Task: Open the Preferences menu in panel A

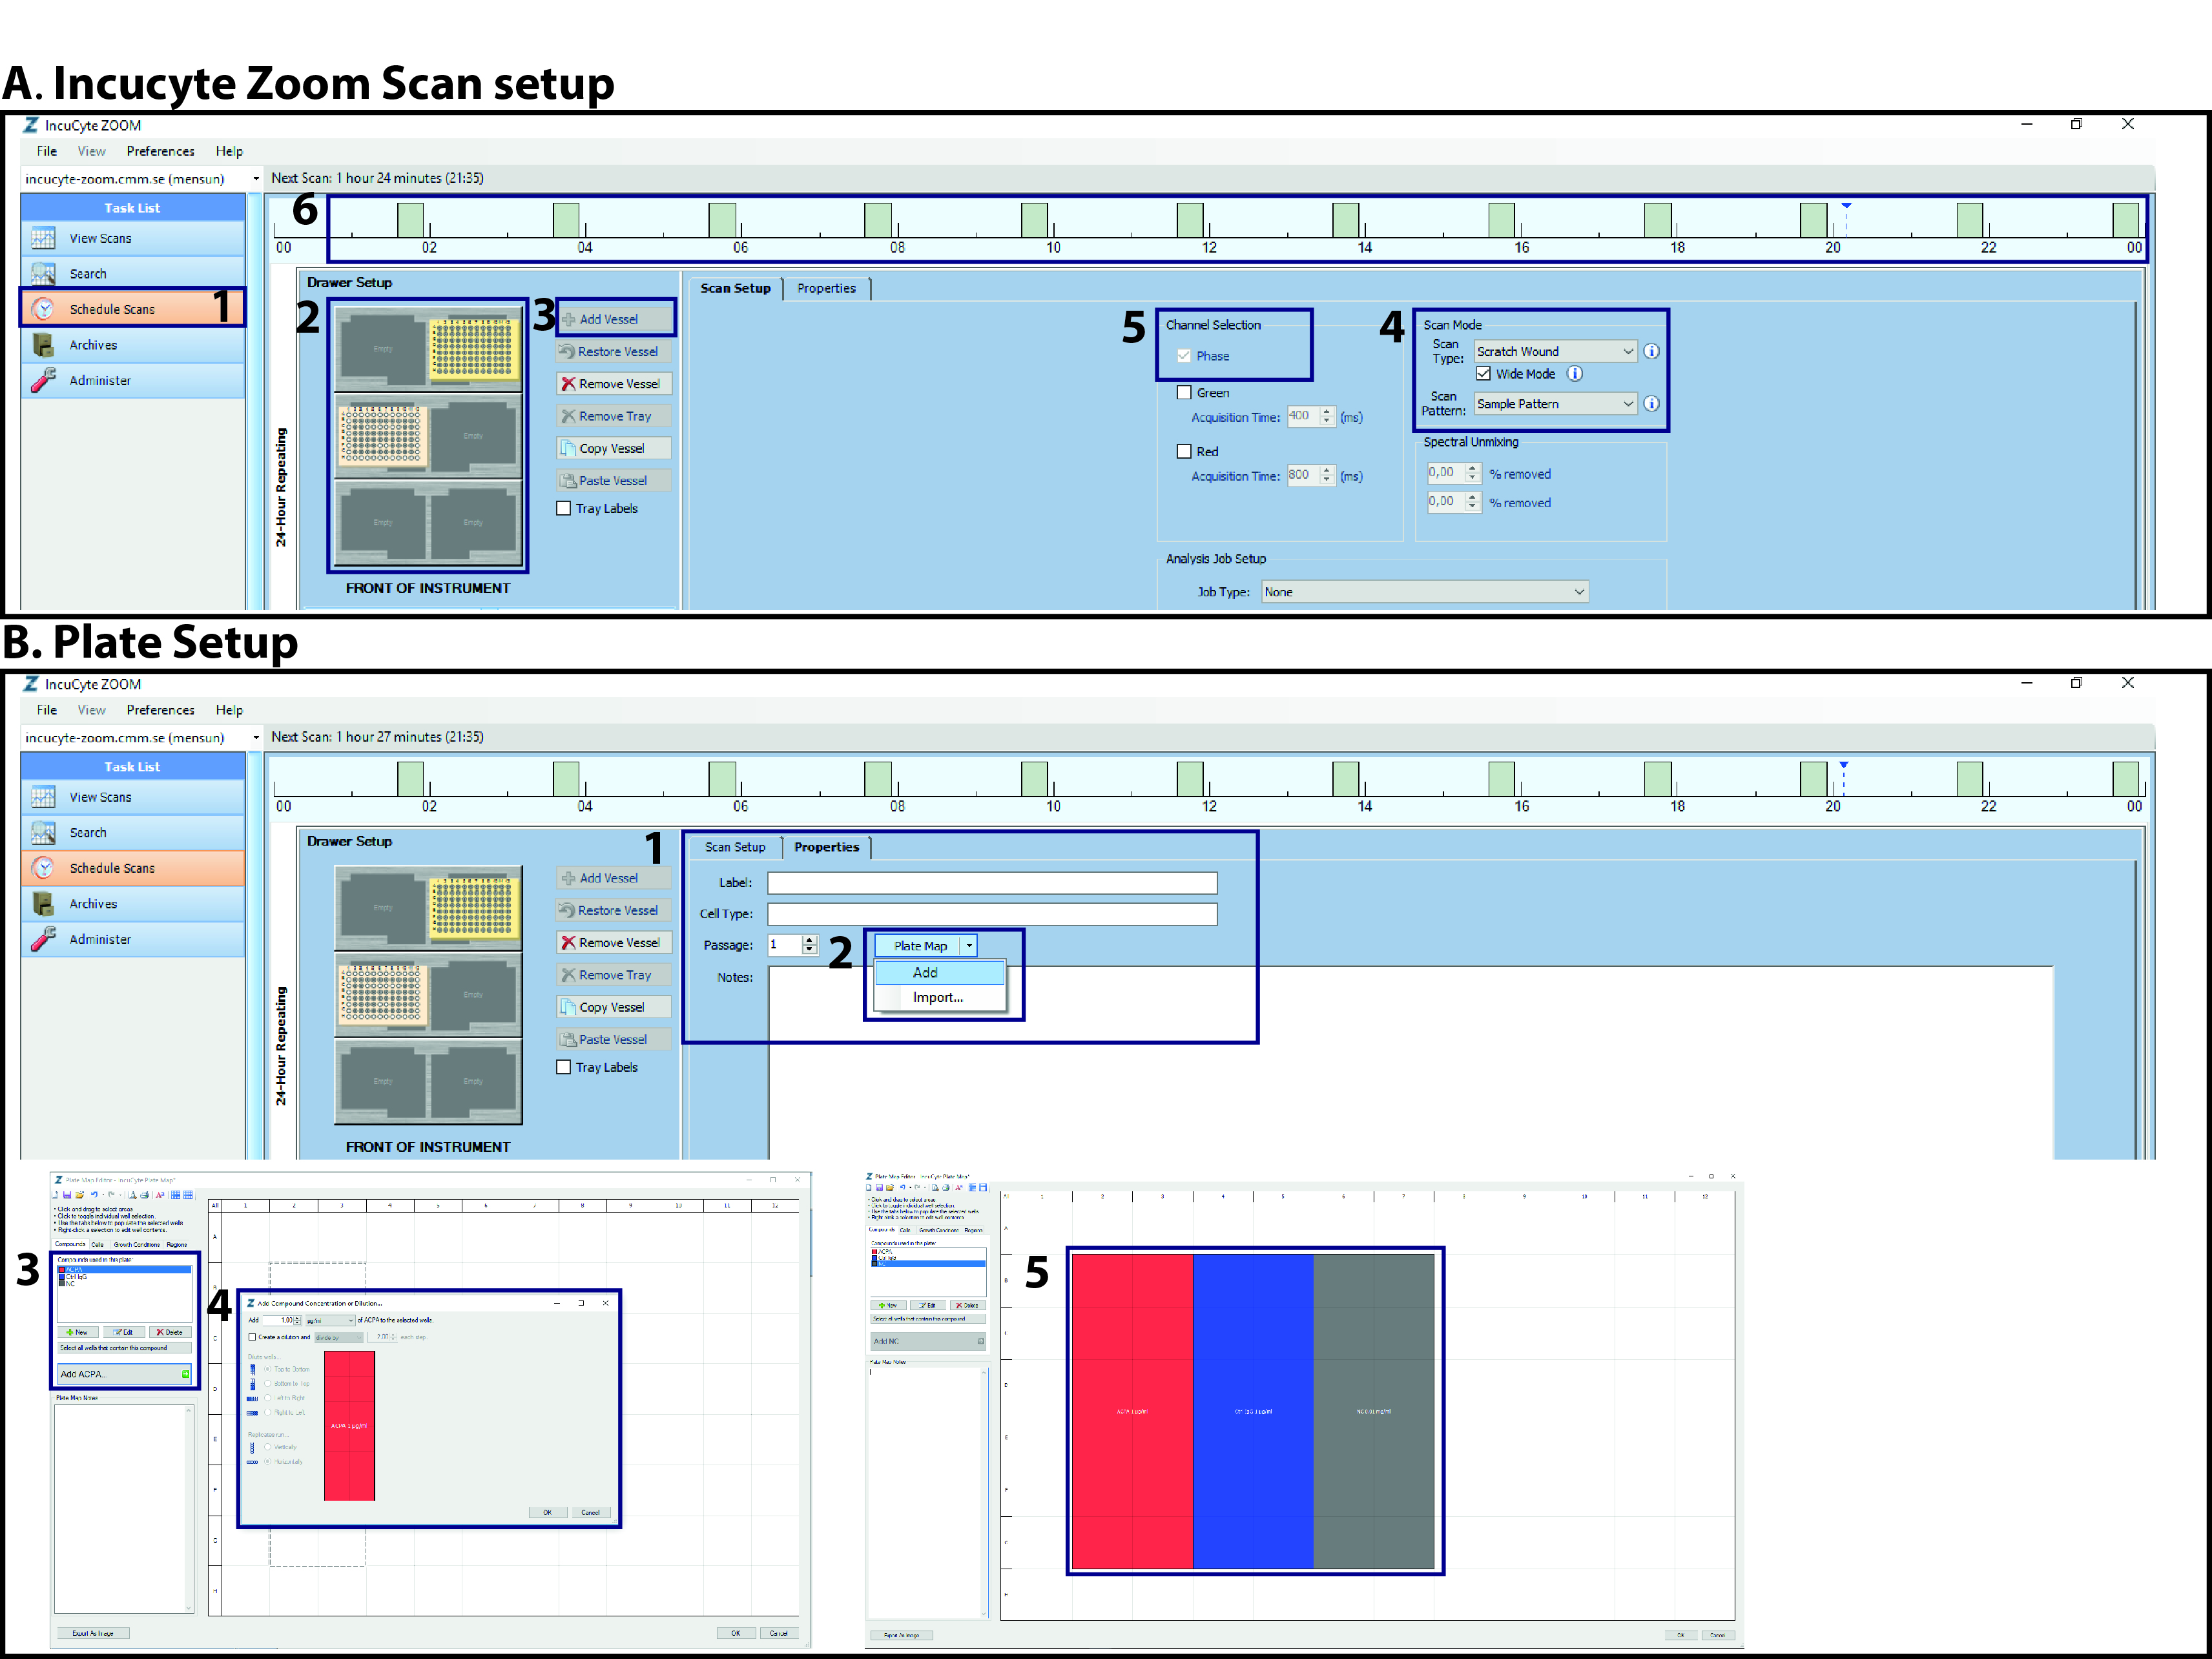Action: pyautogui.click(x=160, y=151)
